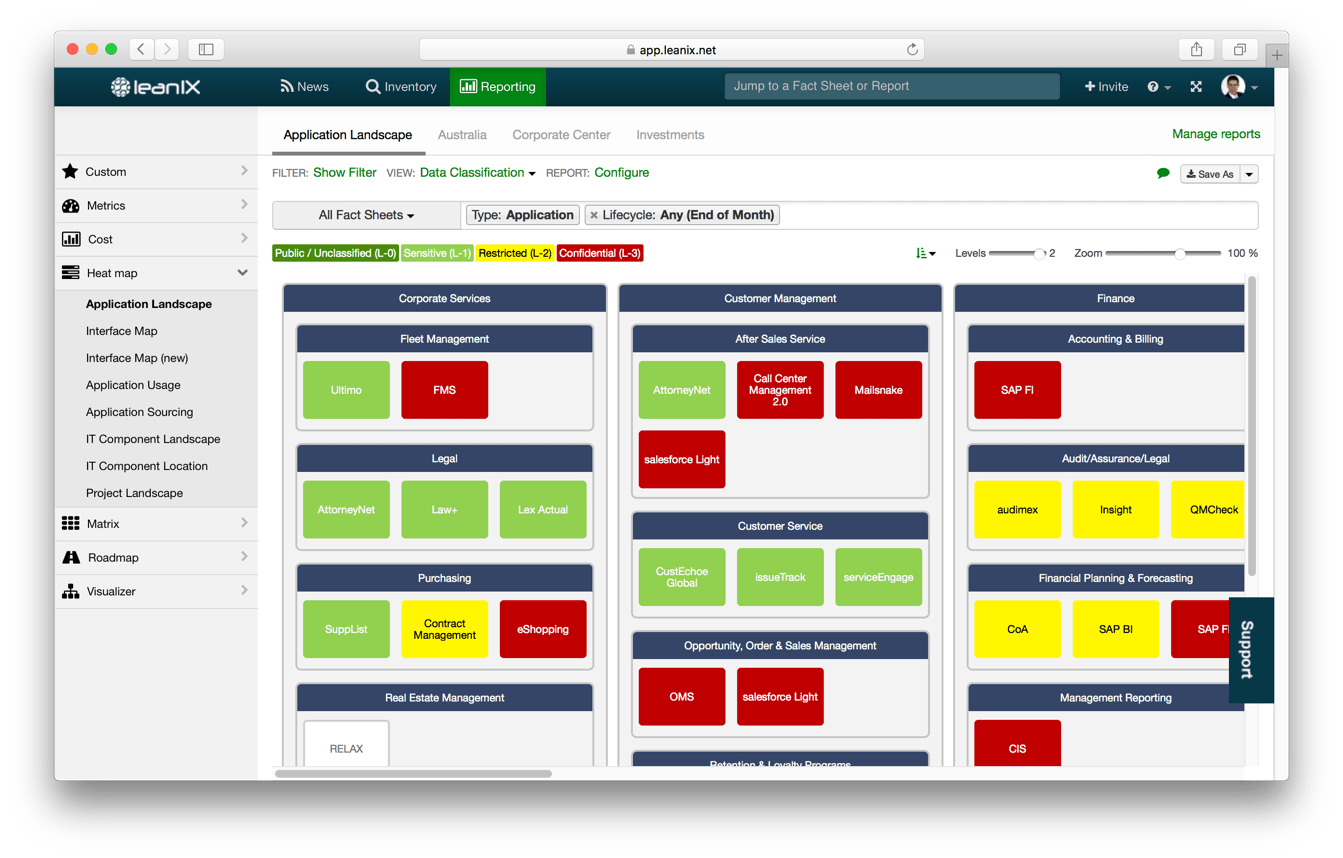This screenshot has height=858, width=1343.
Task: Expand the Cost section chevron
Action: pos(244,238)
